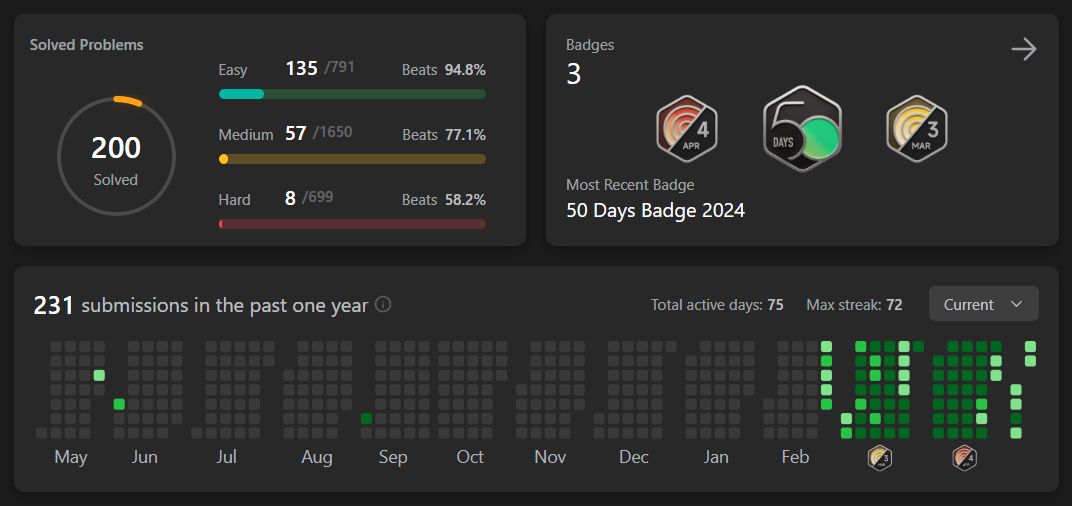Click the 50 Days Badge 2024 text

tap(655, 211)
